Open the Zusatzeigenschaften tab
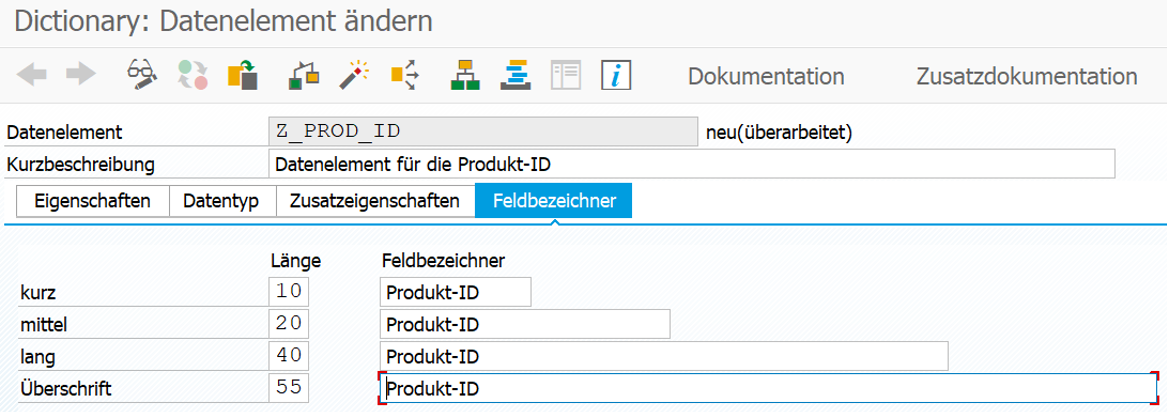The image size is (1167, 412). point(375,202)
